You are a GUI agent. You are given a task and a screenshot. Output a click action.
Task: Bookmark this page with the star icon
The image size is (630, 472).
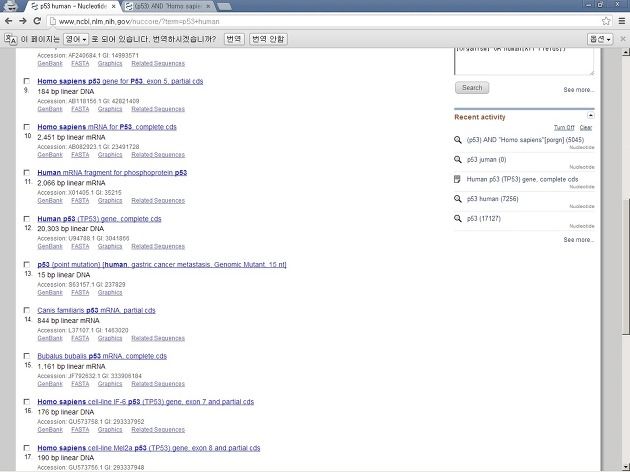606,21
